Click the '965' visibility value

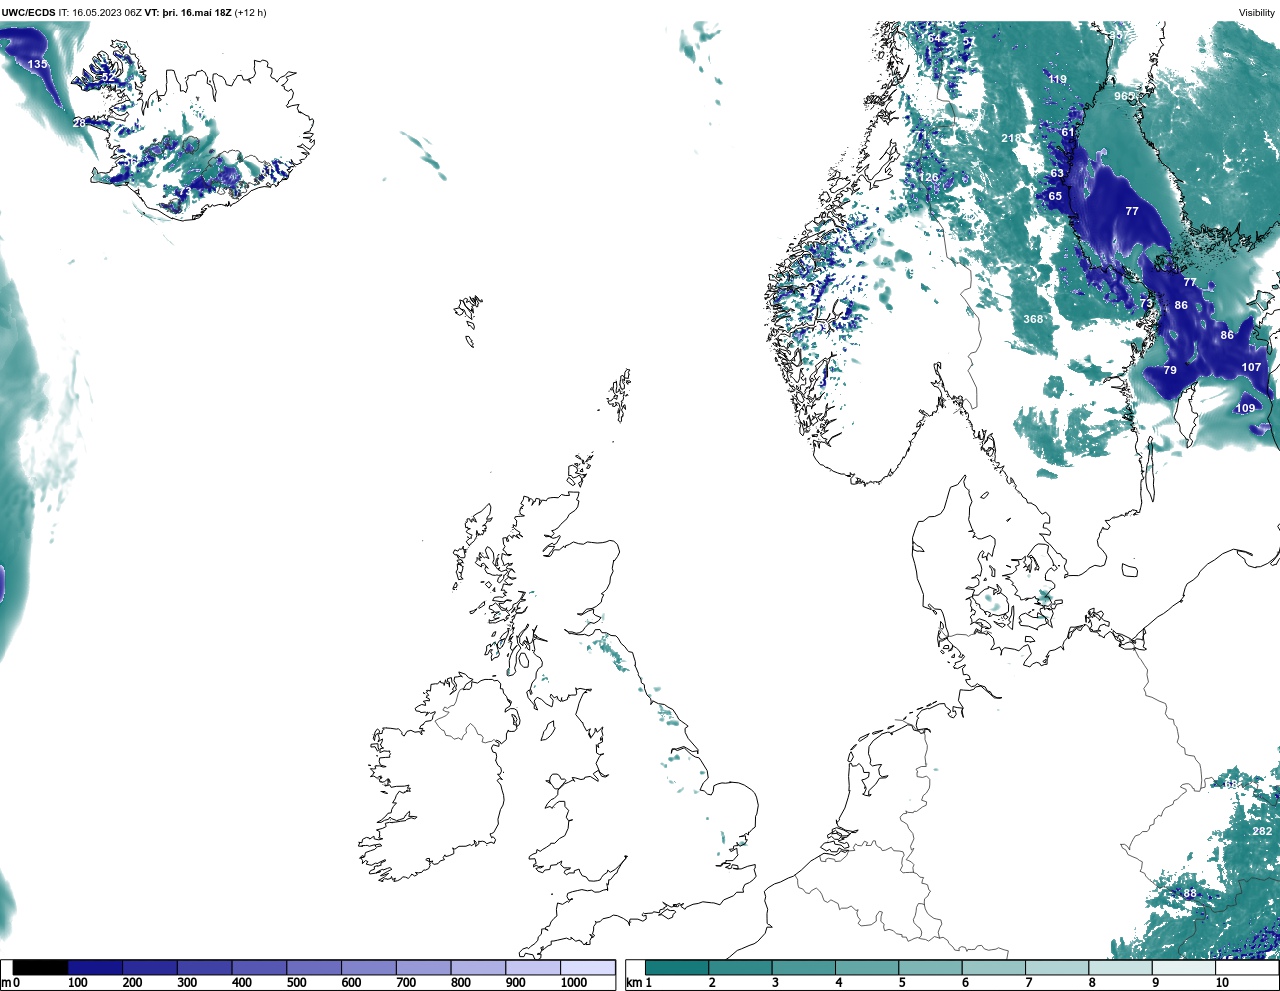pyautogui.click(x=1124, y=97)
